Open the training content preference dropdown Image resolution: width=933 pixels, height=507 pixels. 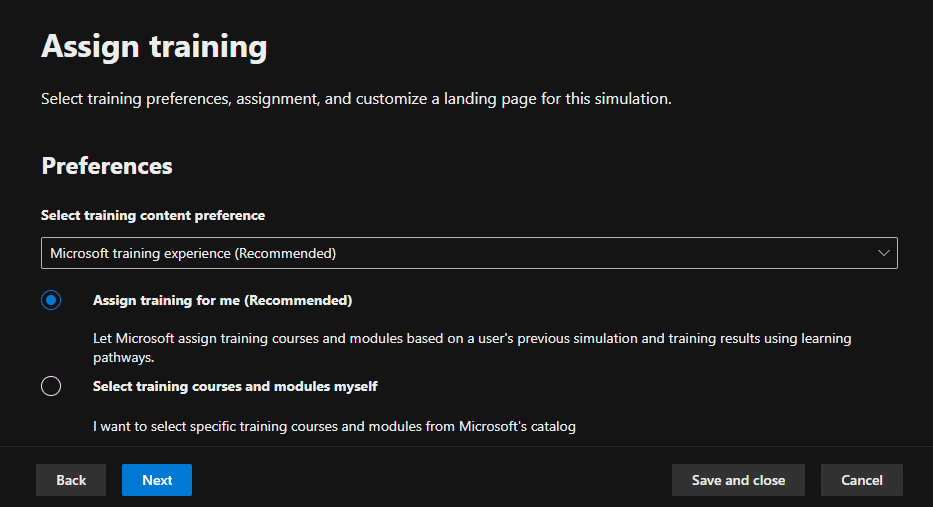coord(468,253)
